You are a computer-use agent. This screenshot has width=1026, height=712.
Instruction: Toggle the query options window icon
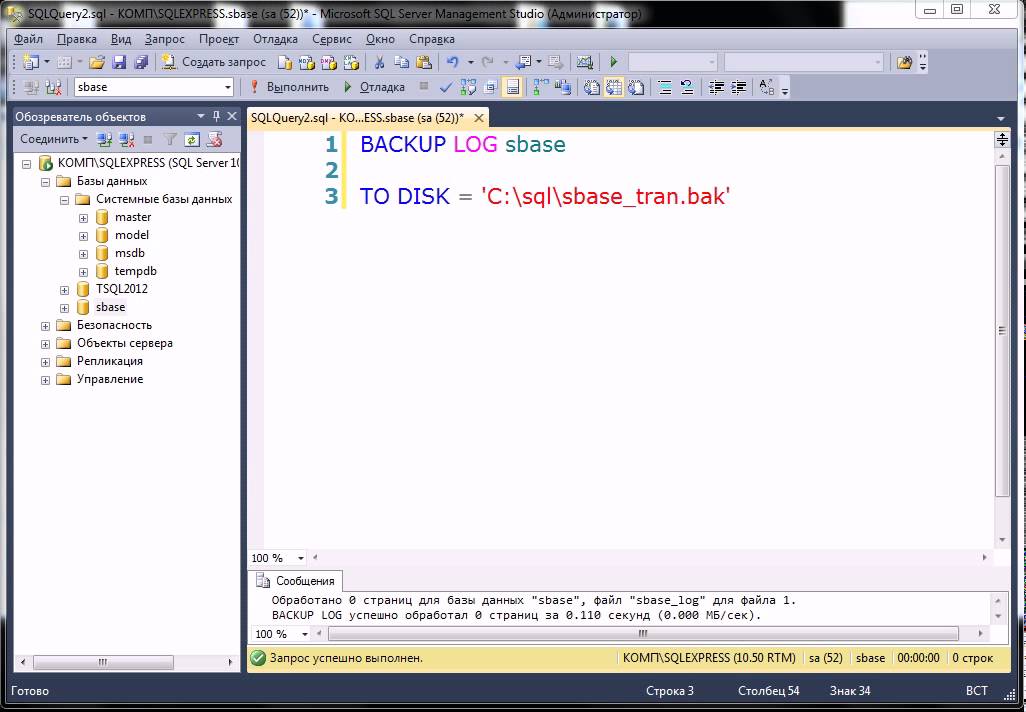tap(490, 87)
